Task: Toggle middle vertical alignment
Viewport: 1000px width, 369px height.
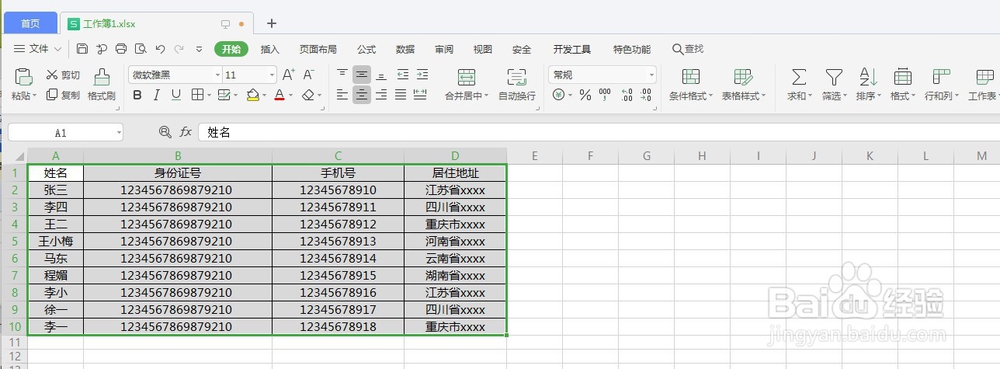Action: [362, 75]
